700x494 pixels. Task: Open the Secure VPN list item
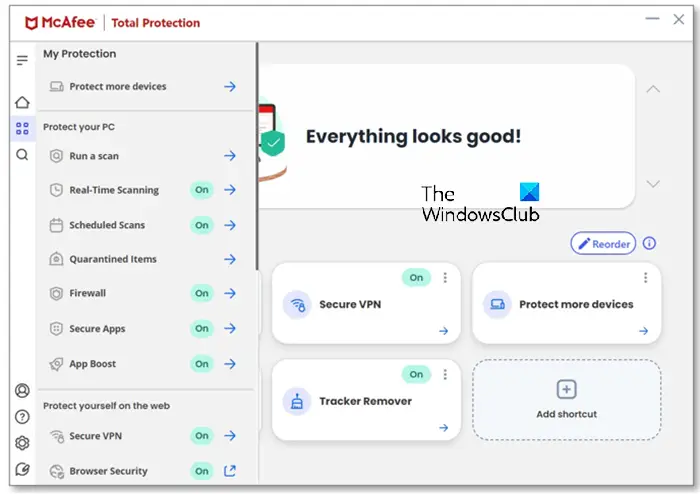[x=146, y=436]
